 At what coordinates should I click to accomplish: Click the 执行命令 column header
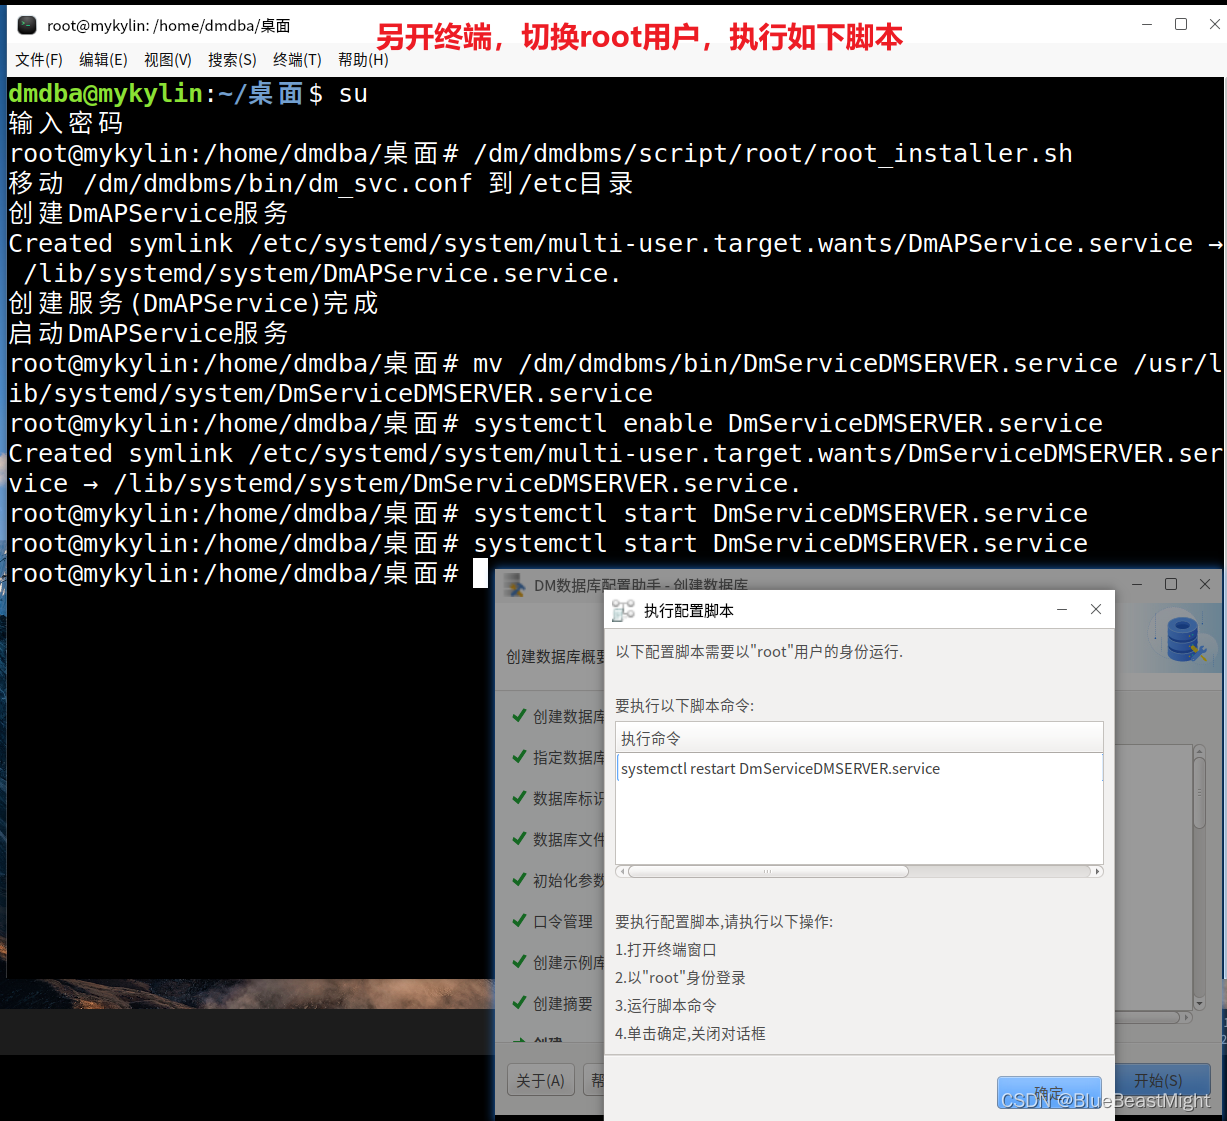pos(860,738)
